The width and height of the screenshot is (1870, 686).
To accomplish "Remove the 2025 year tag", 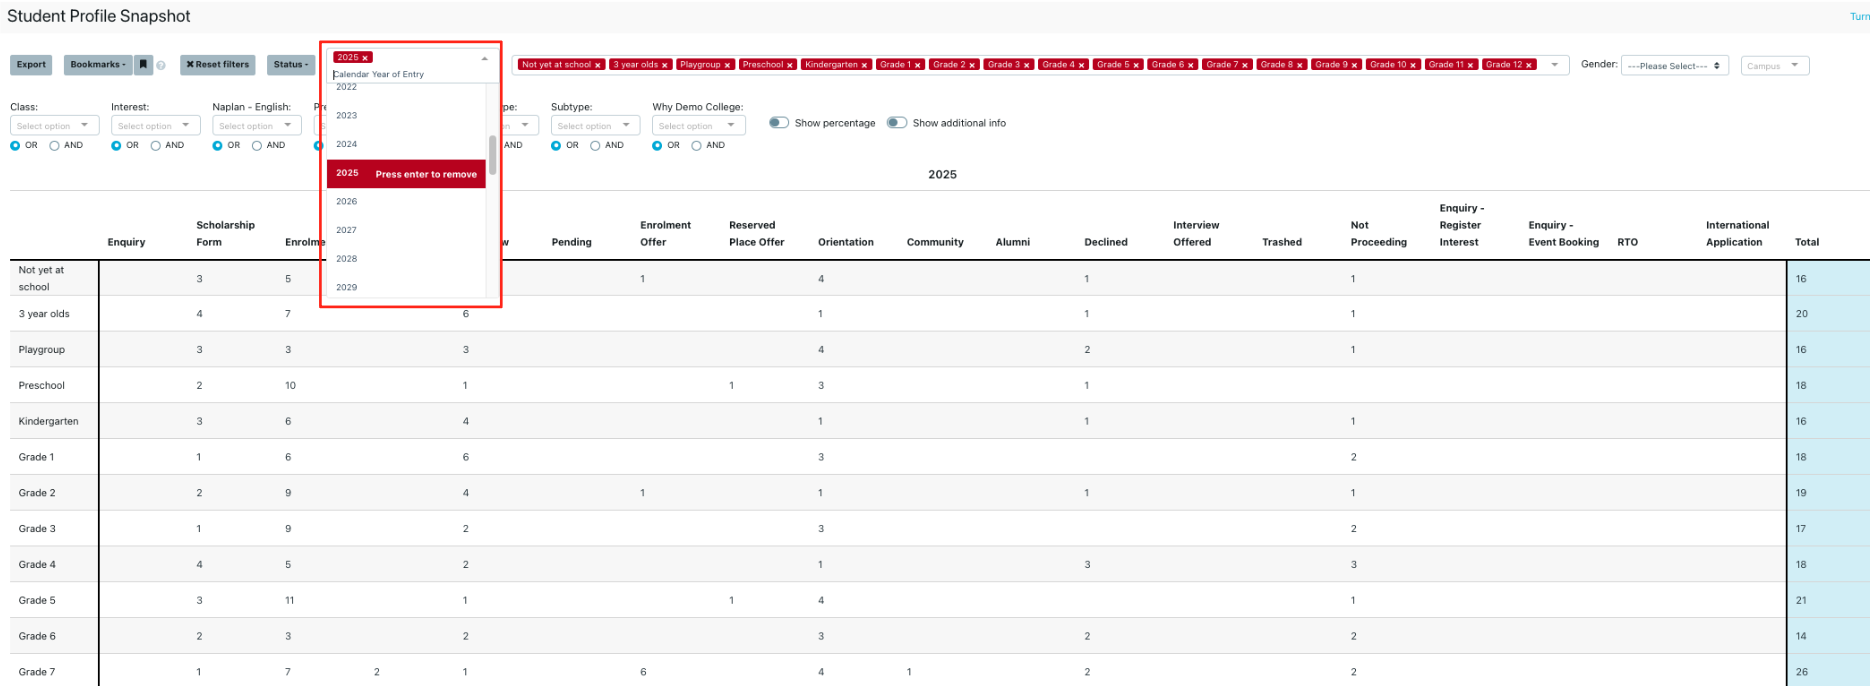I will [366, 58].
